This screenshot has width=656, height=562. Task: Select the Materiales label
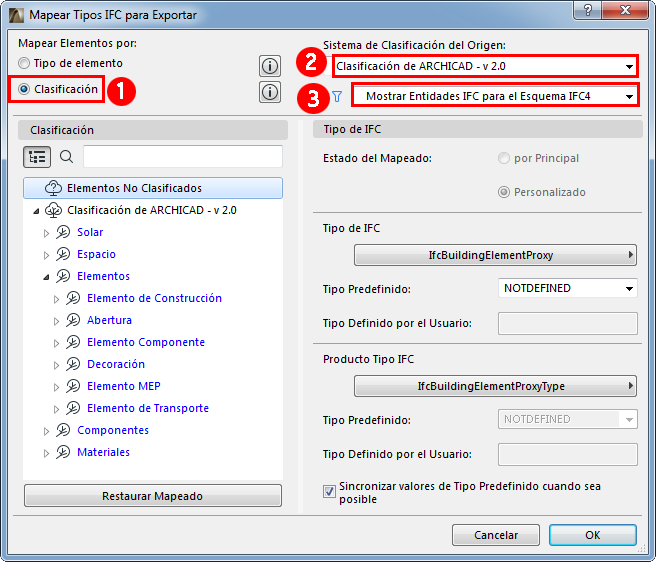tap(103, 452)
